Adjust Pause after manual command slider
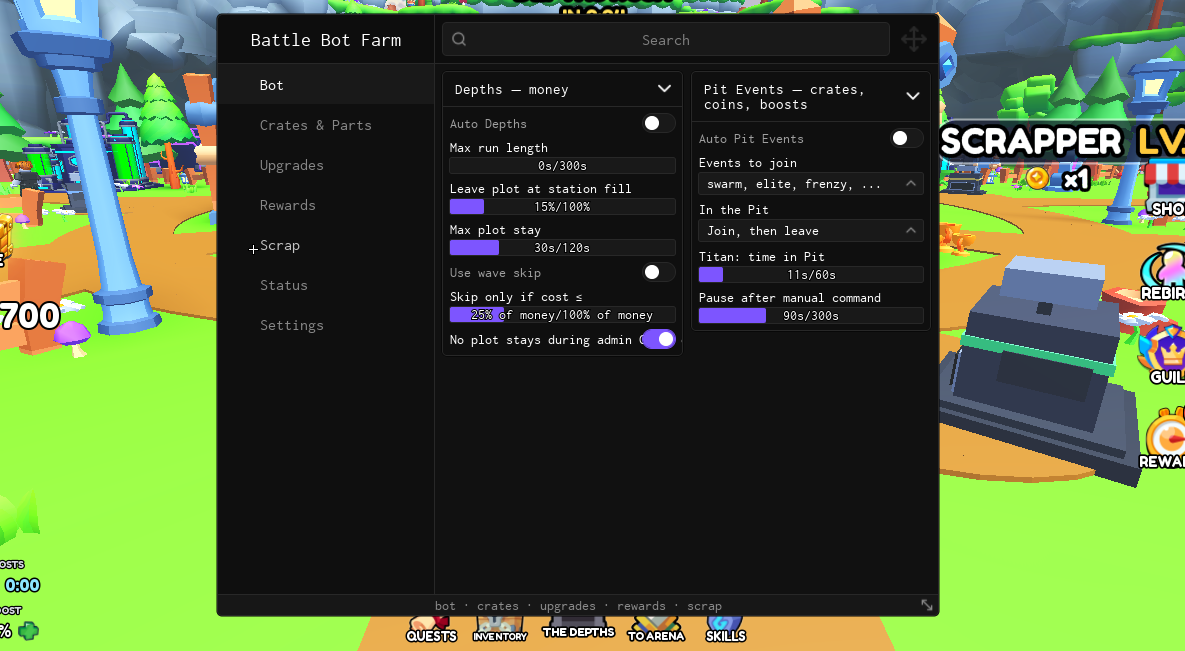Viewport: 1185px width, 651px height. pyautogui.click(x=811, y=315)
